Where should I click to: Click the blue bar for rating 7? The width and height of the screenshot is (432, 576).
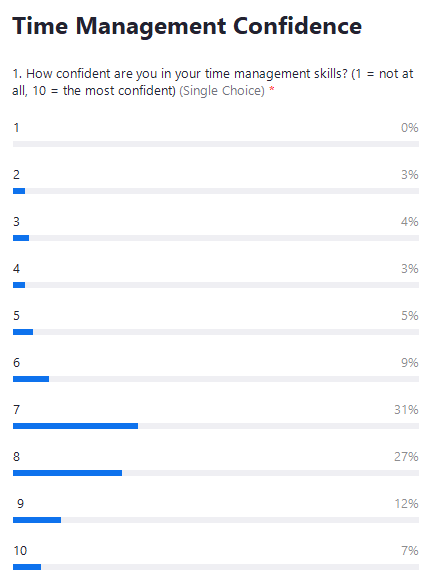tap(76, 426)
